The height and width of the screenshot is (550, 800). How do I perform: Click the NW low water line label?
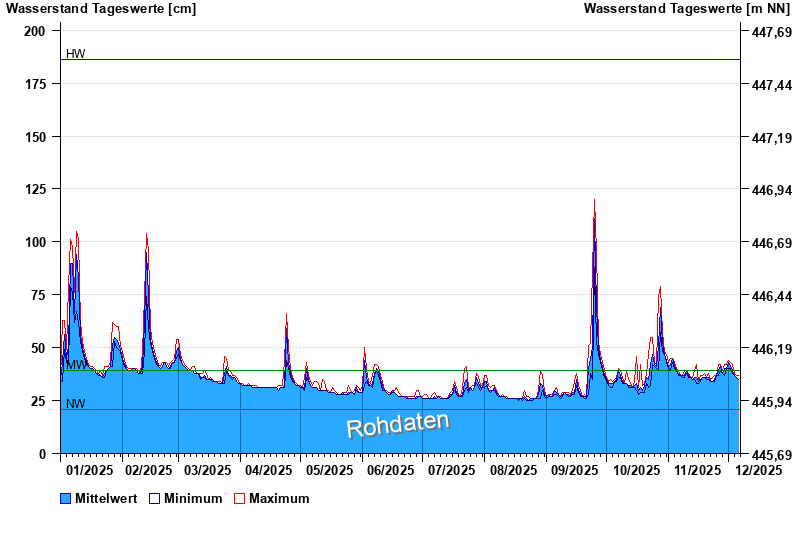point(75,404)
